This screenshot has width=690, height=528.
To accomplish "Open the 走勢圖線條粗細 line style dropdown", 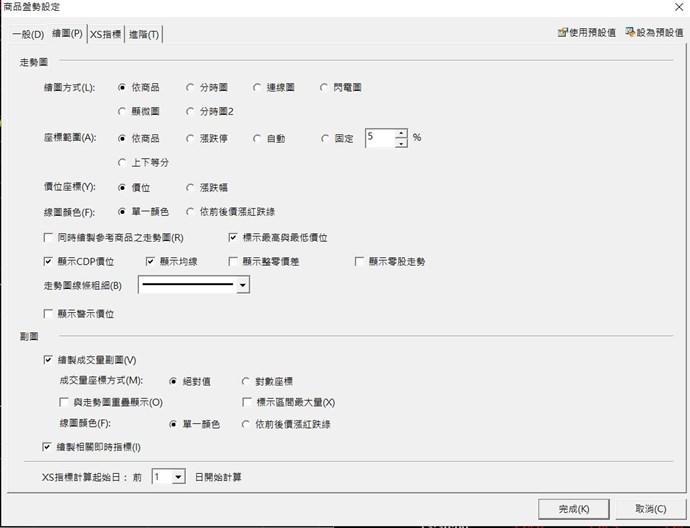I will tap(242, 286).
